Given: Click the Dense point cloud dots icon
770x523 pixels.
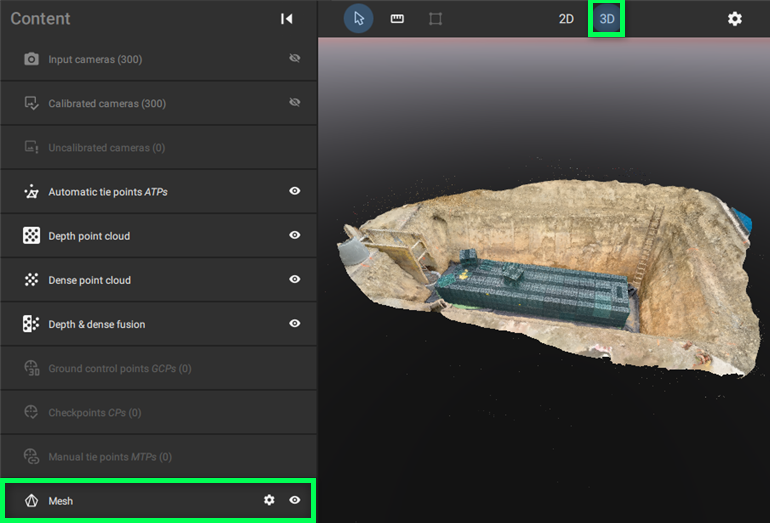Looking at the screenshot, I should tap(31, 280).
